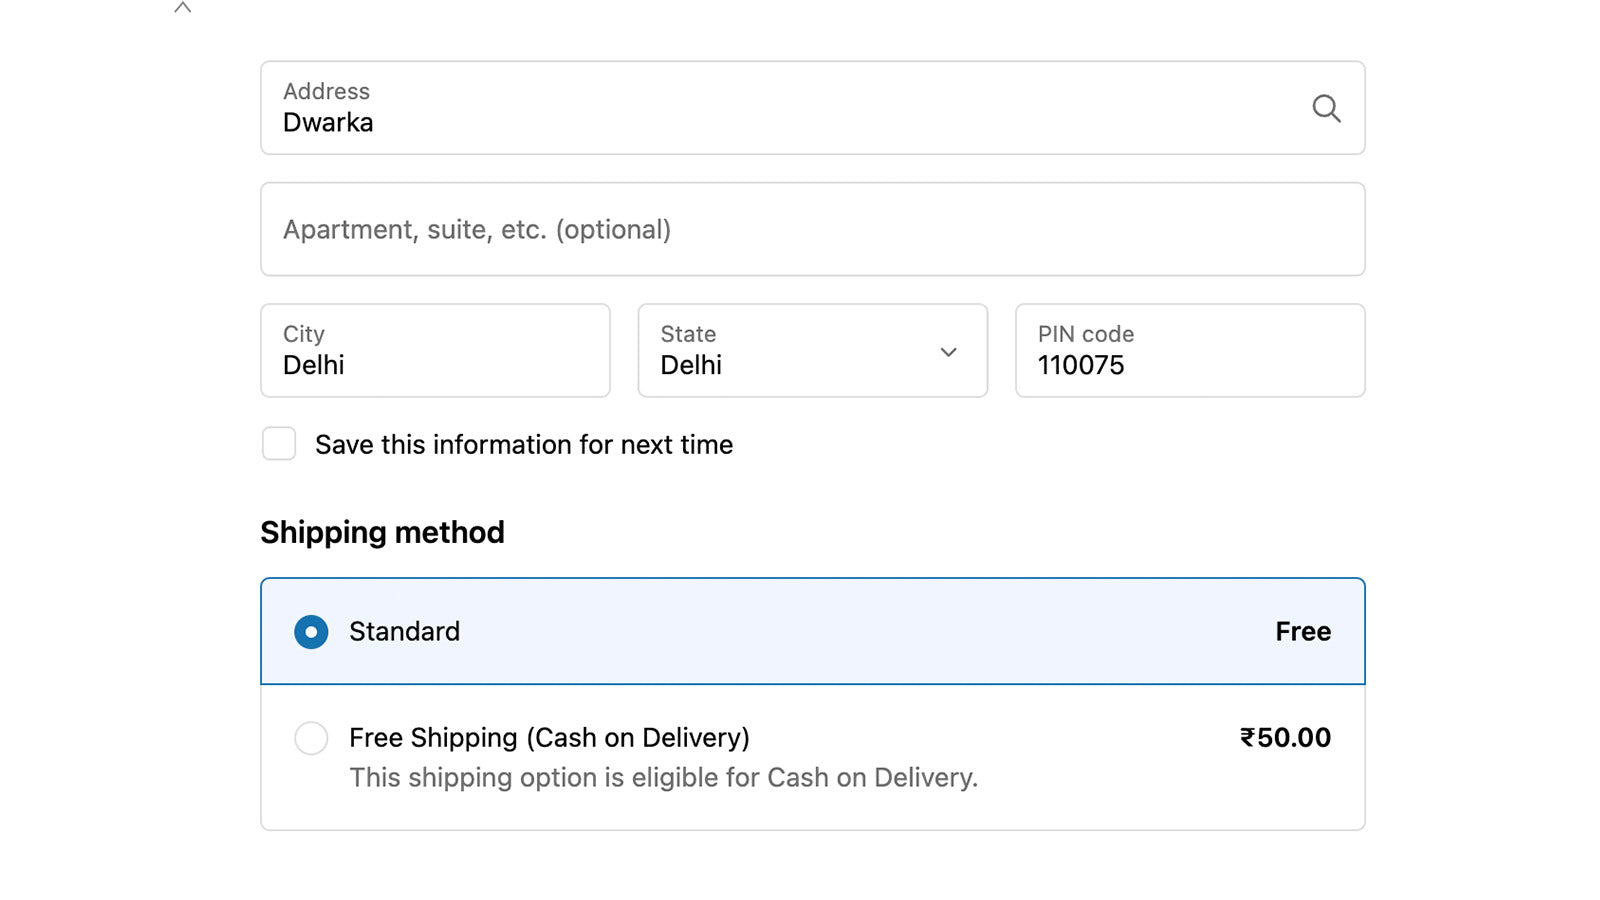Check the Save this information checkbox
1600x900 pixels.
279,444
